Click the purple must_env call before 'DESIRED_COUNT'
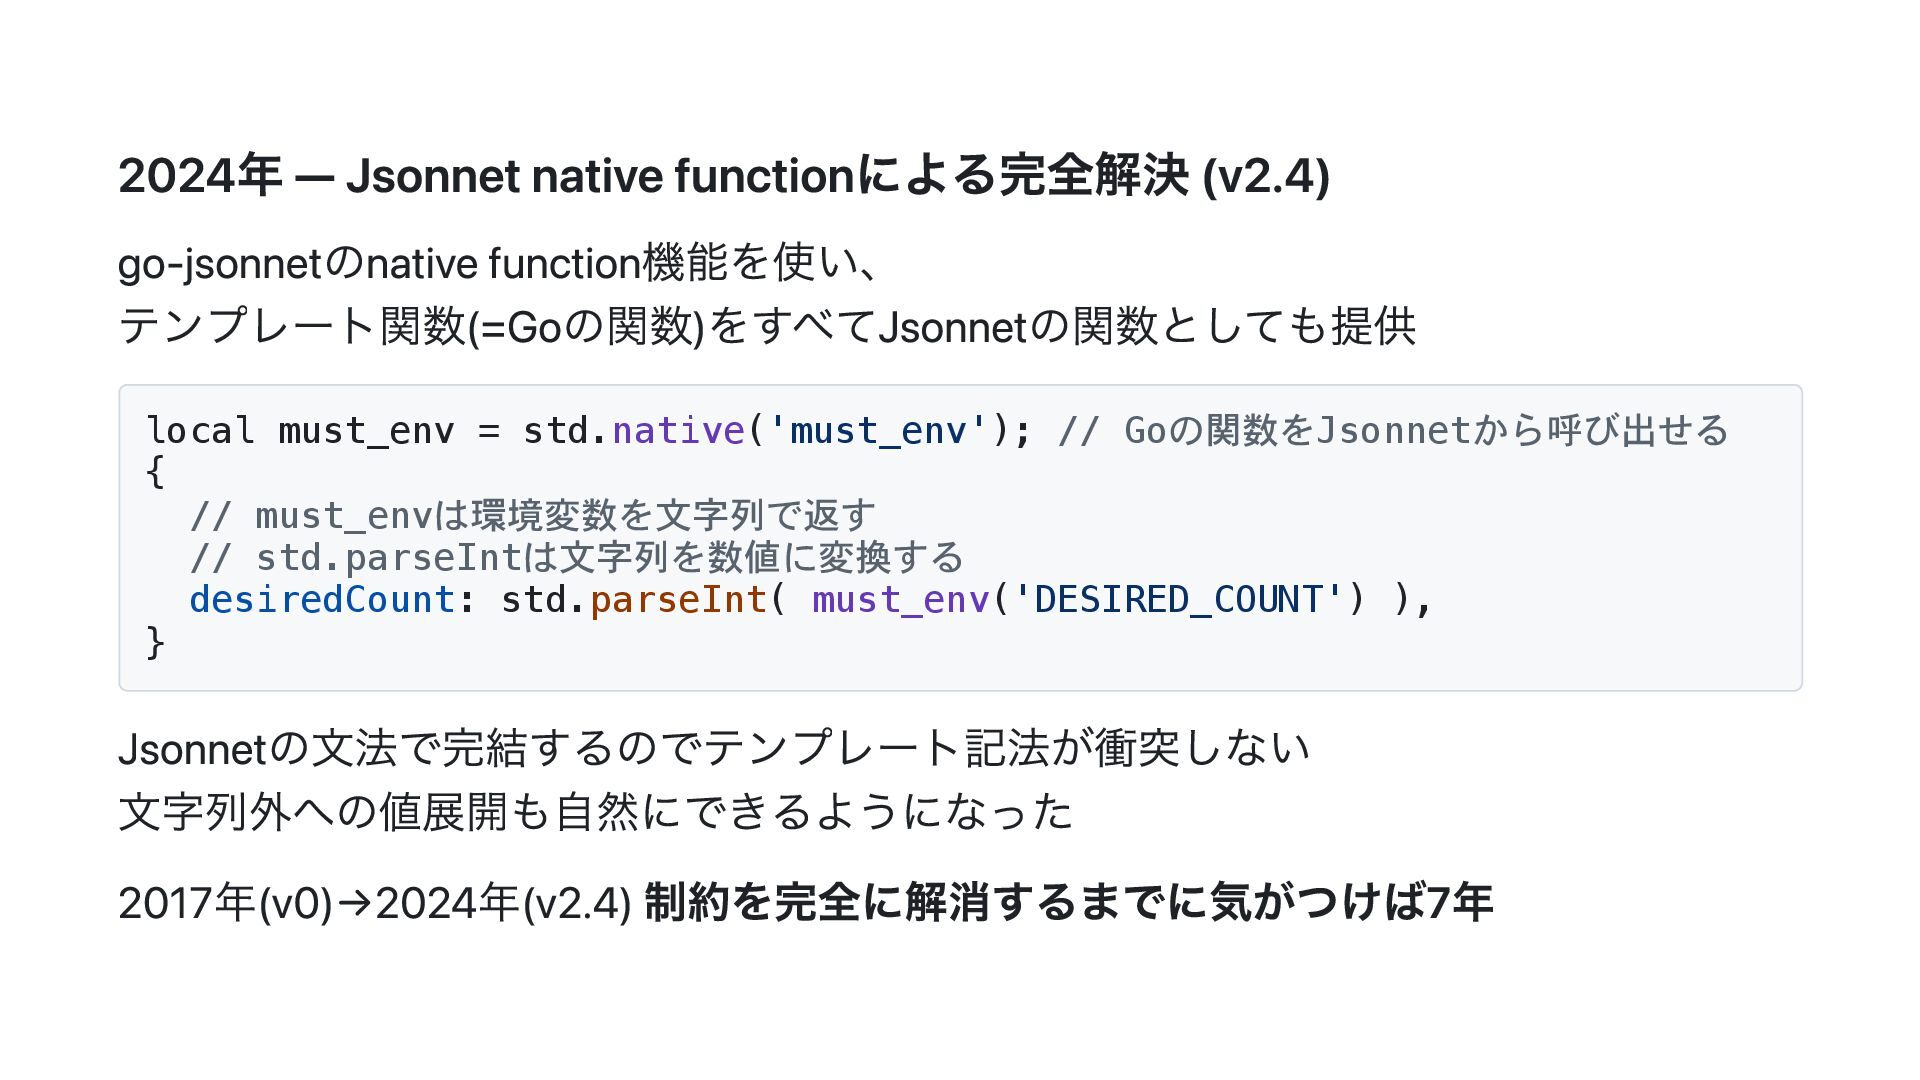 click(x=900, y=600)
